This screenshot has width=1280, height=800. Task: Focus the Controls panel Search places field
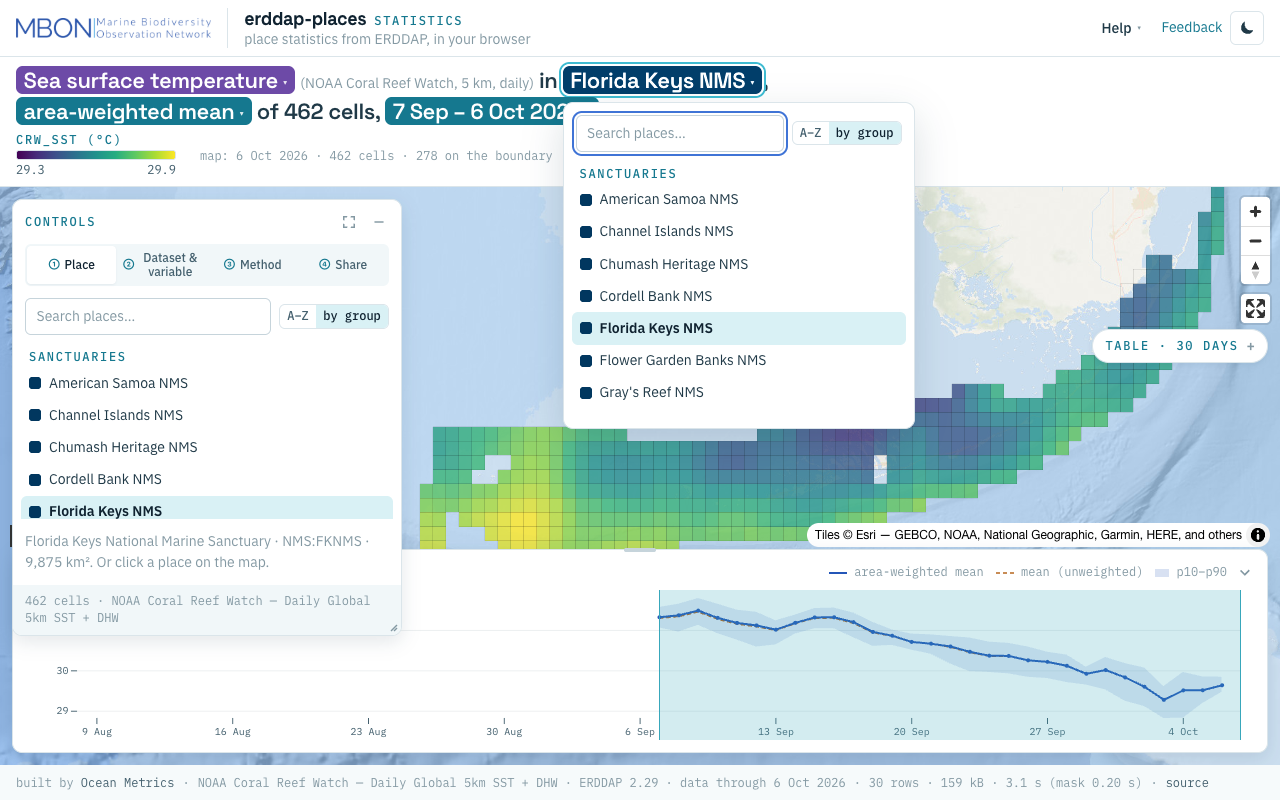click(x=148, y=316)
